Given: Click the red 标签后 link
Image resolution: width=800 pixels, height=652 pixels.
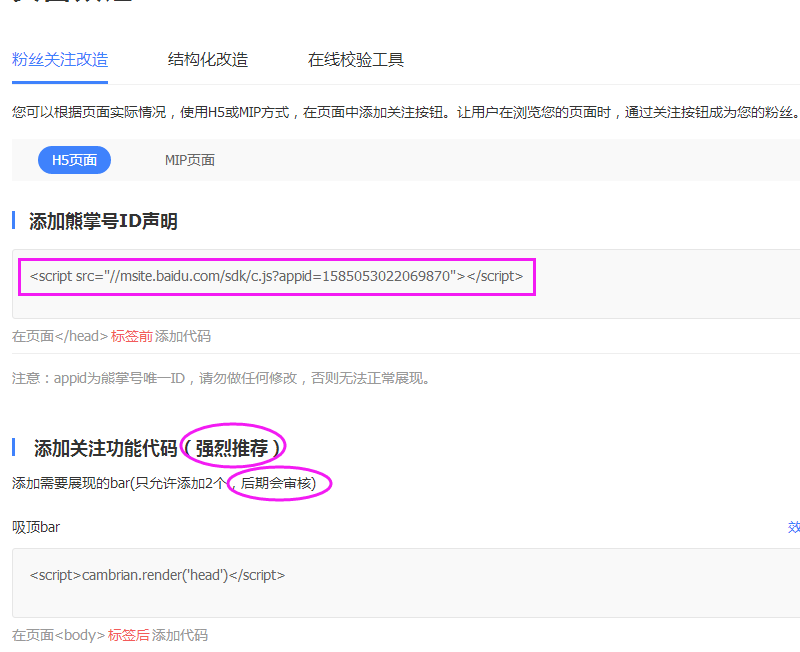Looking at the screenshot, I should click(131, 635).
